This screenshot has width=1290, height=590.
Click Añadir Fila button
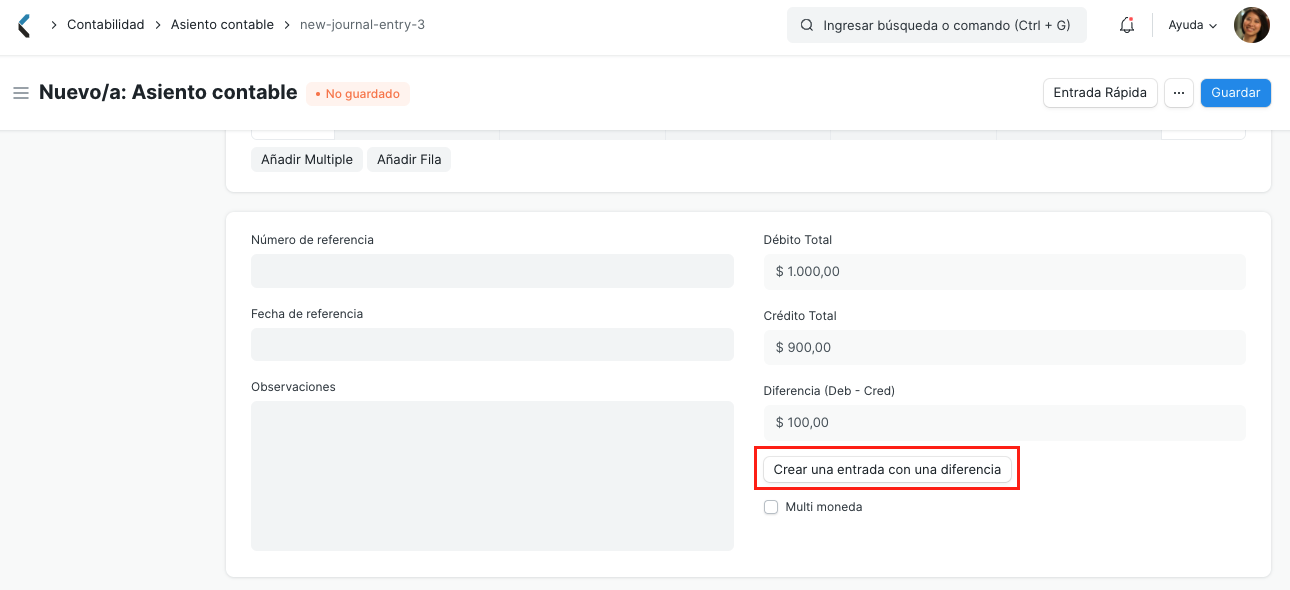point(409,160)
